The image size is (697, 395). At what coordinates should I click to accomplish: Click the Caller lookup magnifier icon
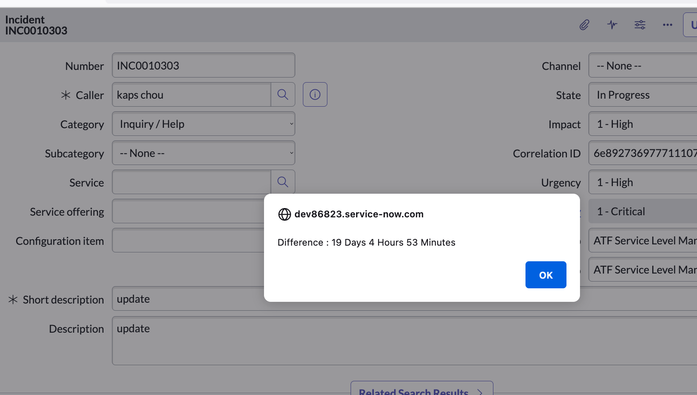pos(283,95)
